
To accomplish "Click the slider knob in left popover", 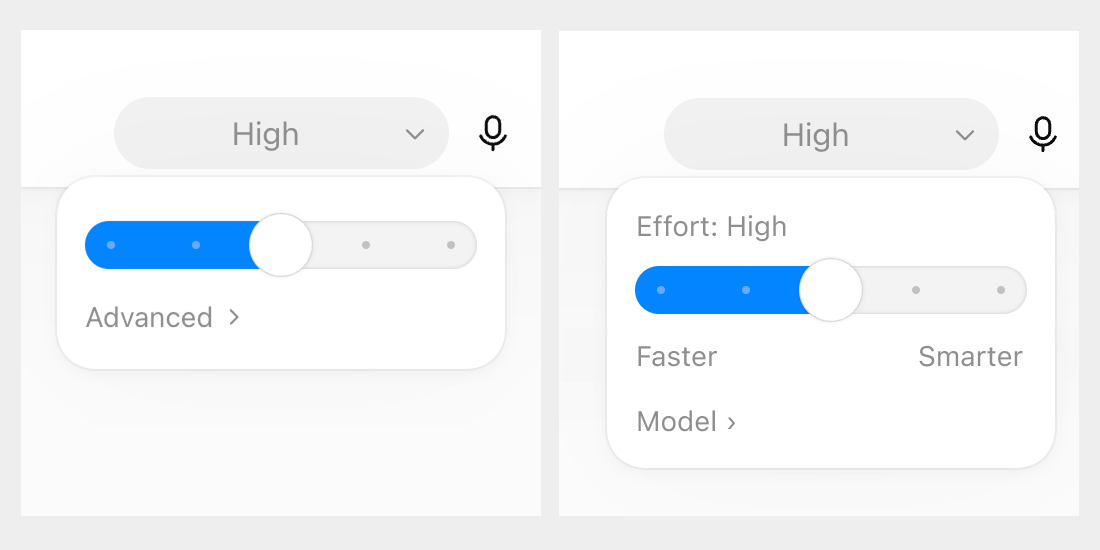I will point(281,245).
